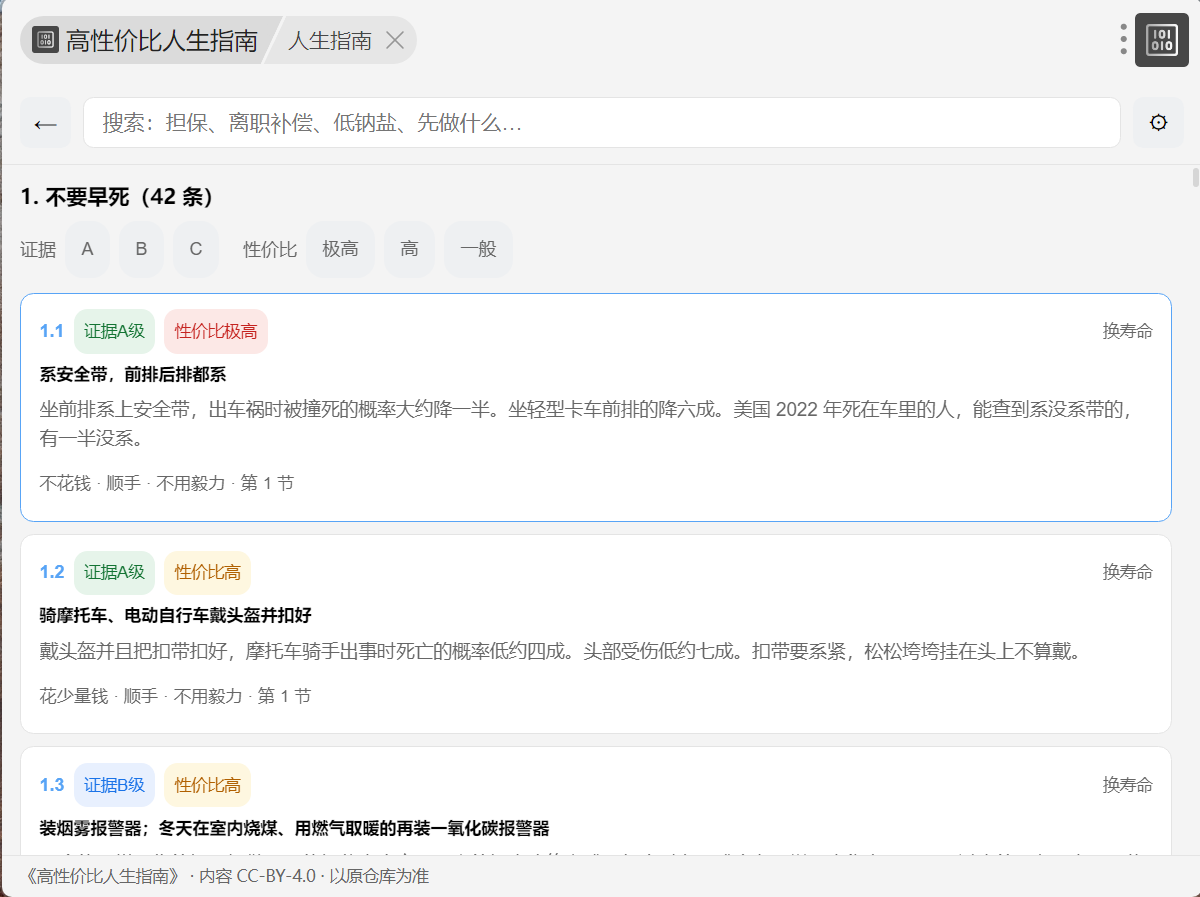This screenshot has width=1200, height=897.
Task: Click the 证据 filter label
Action: pyautogui.click(x=38, y=249)
